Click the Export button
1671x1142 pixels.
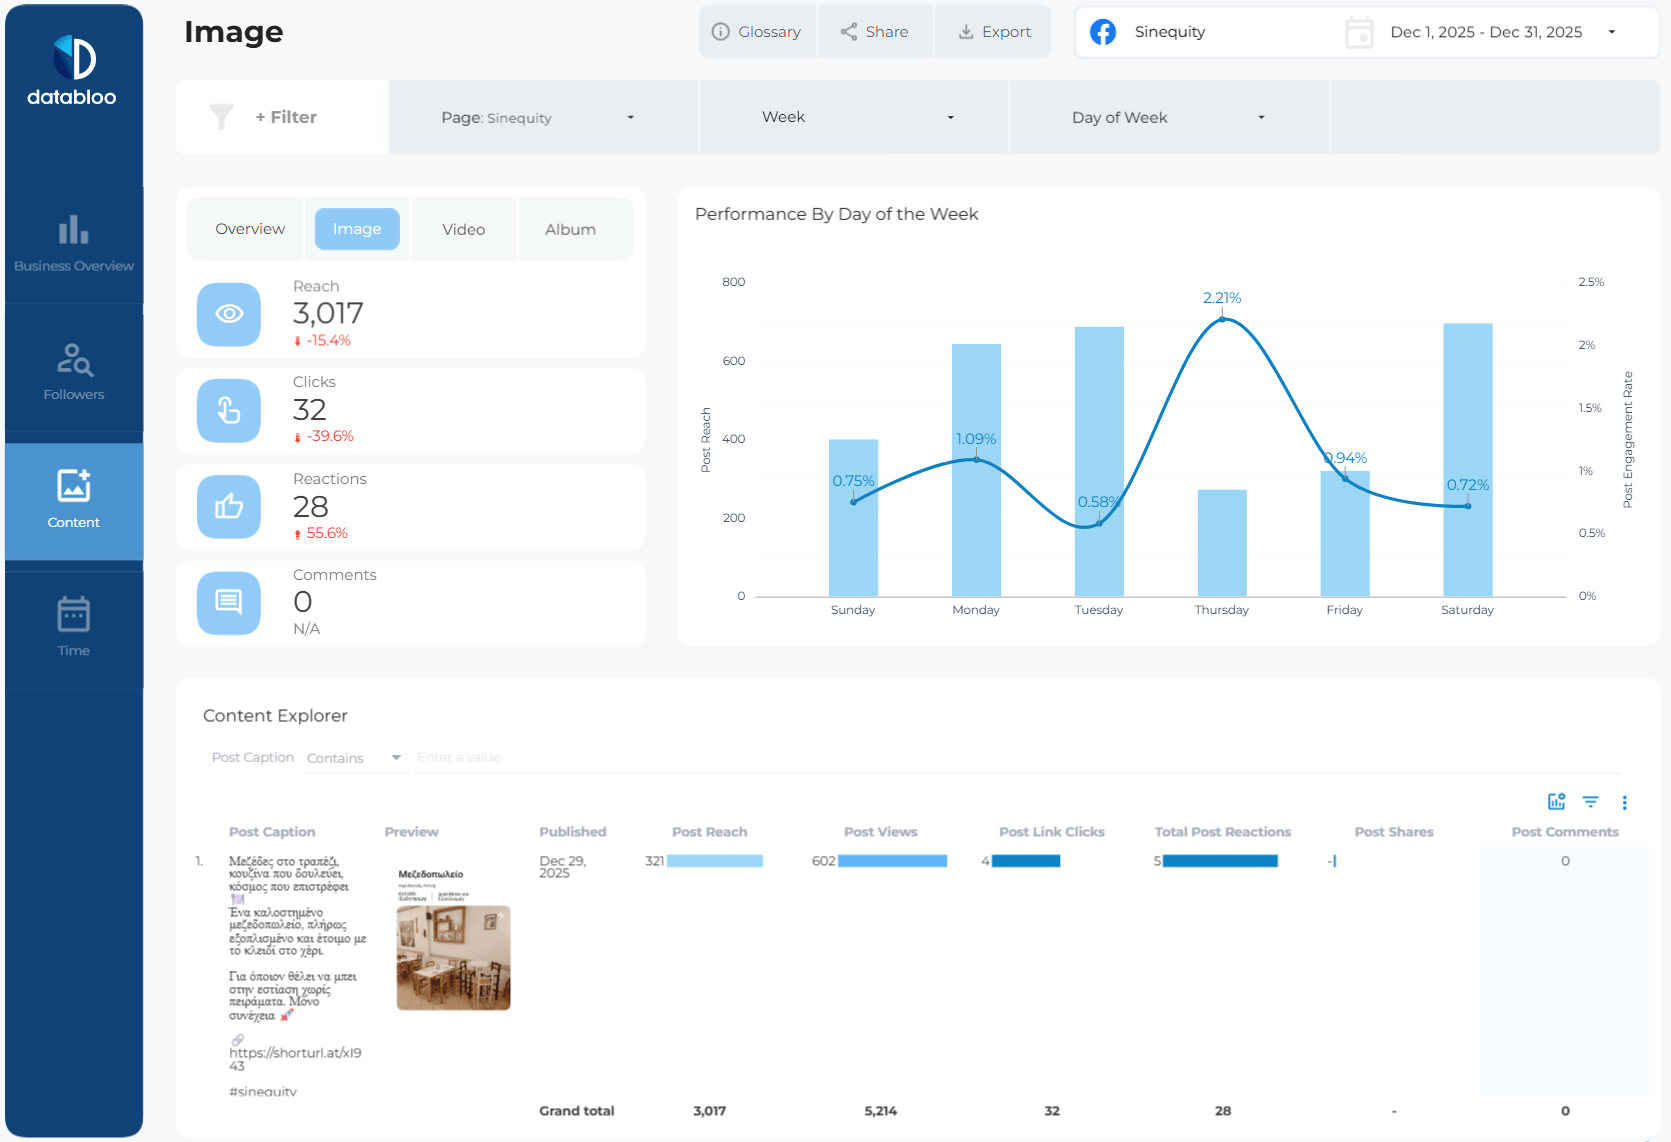tap(993, 32)
